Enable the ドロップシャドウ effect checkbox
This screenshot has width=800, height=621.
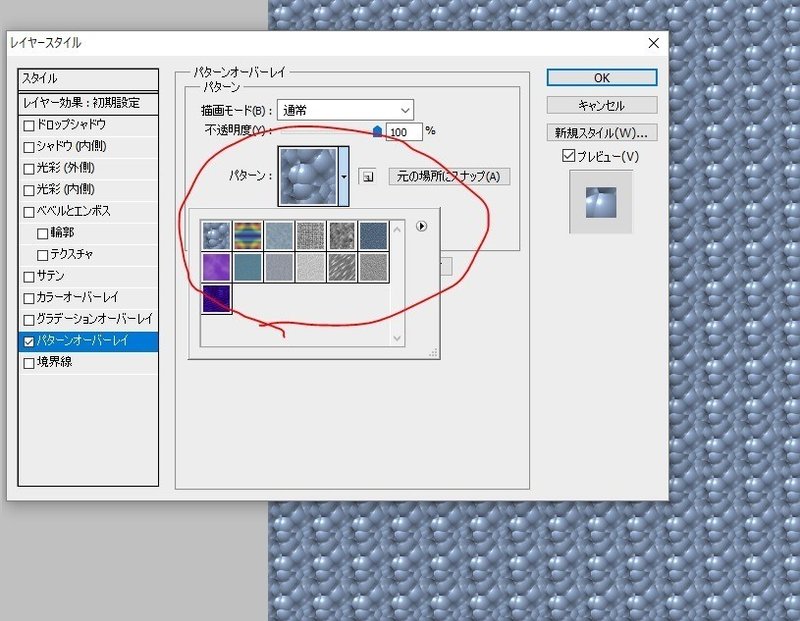pos(27,125)
